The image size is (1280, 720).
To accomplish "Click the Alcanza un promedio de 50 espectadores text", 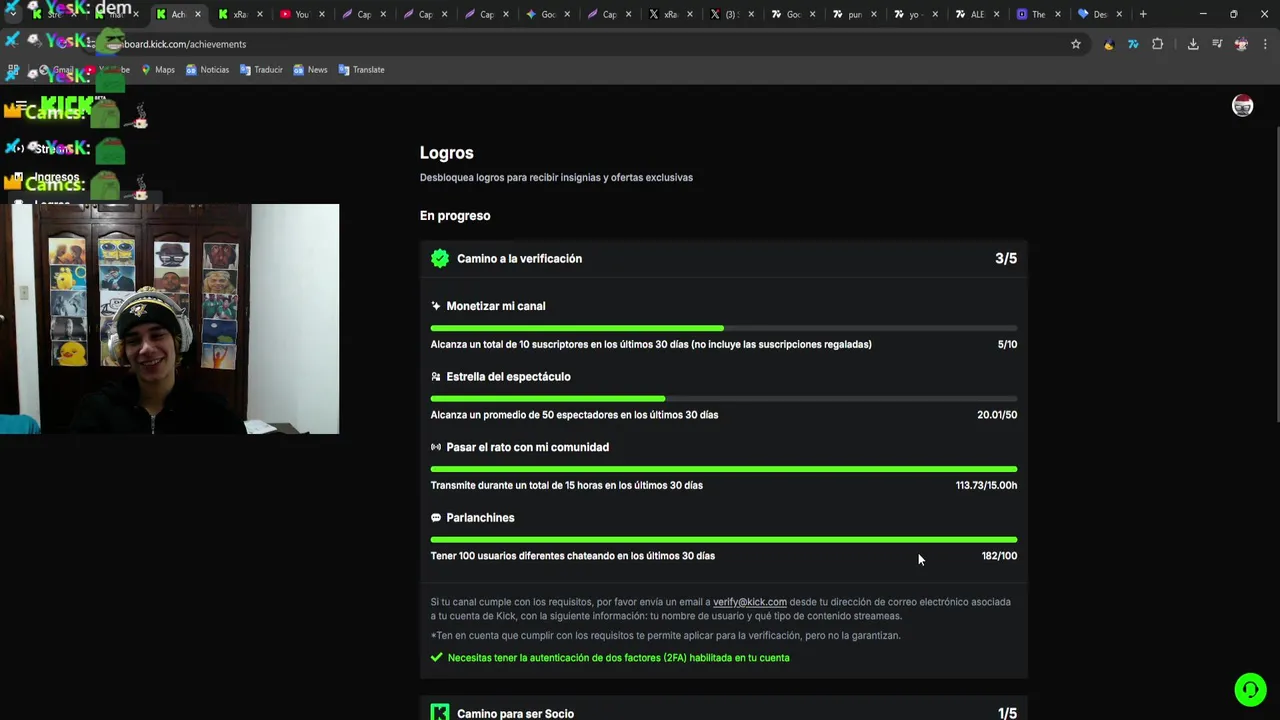I will pyautogui.click(x=574, y=415).
